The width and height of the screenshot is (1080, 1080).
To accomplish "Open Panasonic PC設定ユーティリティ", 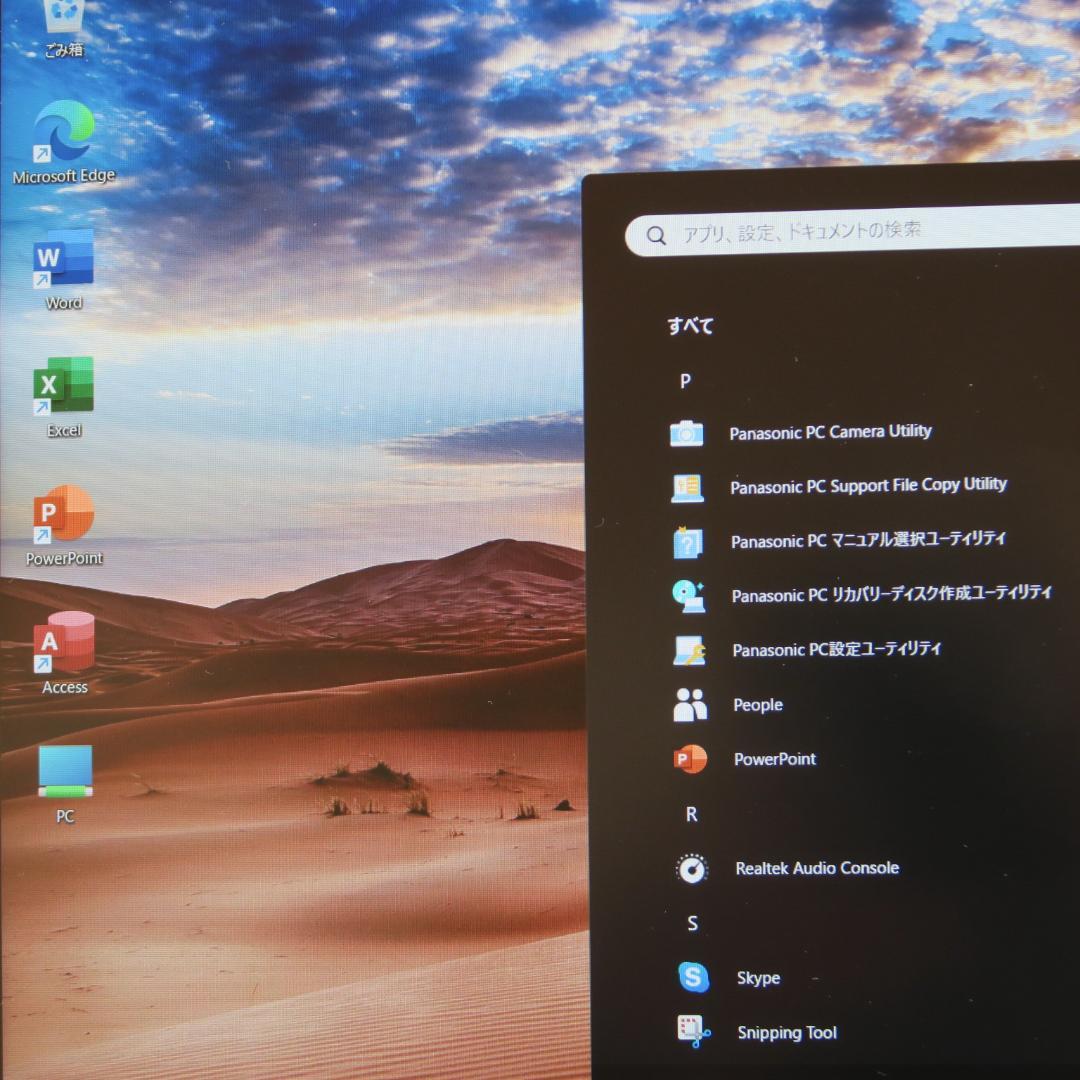I will (x=836, y=649).
